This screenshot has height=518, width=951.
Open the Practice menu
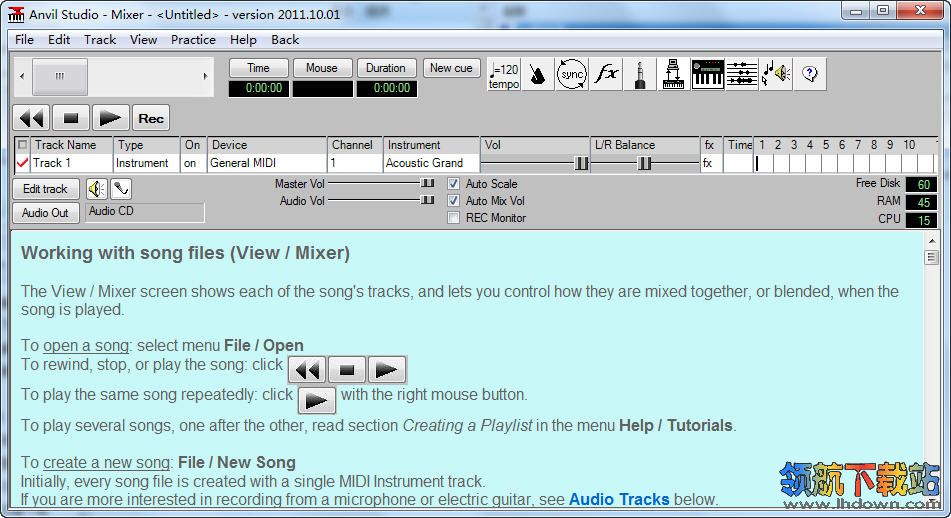click(x=193, y=39)
